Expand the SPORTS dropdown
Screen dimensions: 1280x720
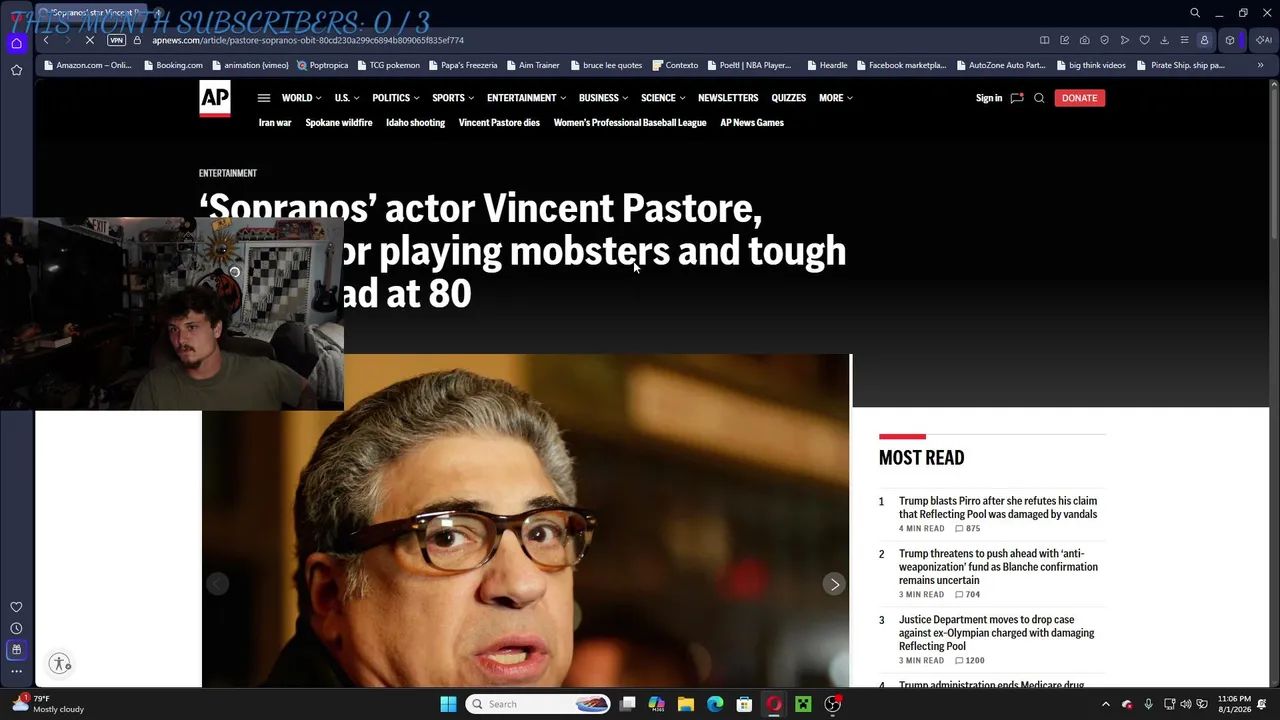[x=453, y=98]
